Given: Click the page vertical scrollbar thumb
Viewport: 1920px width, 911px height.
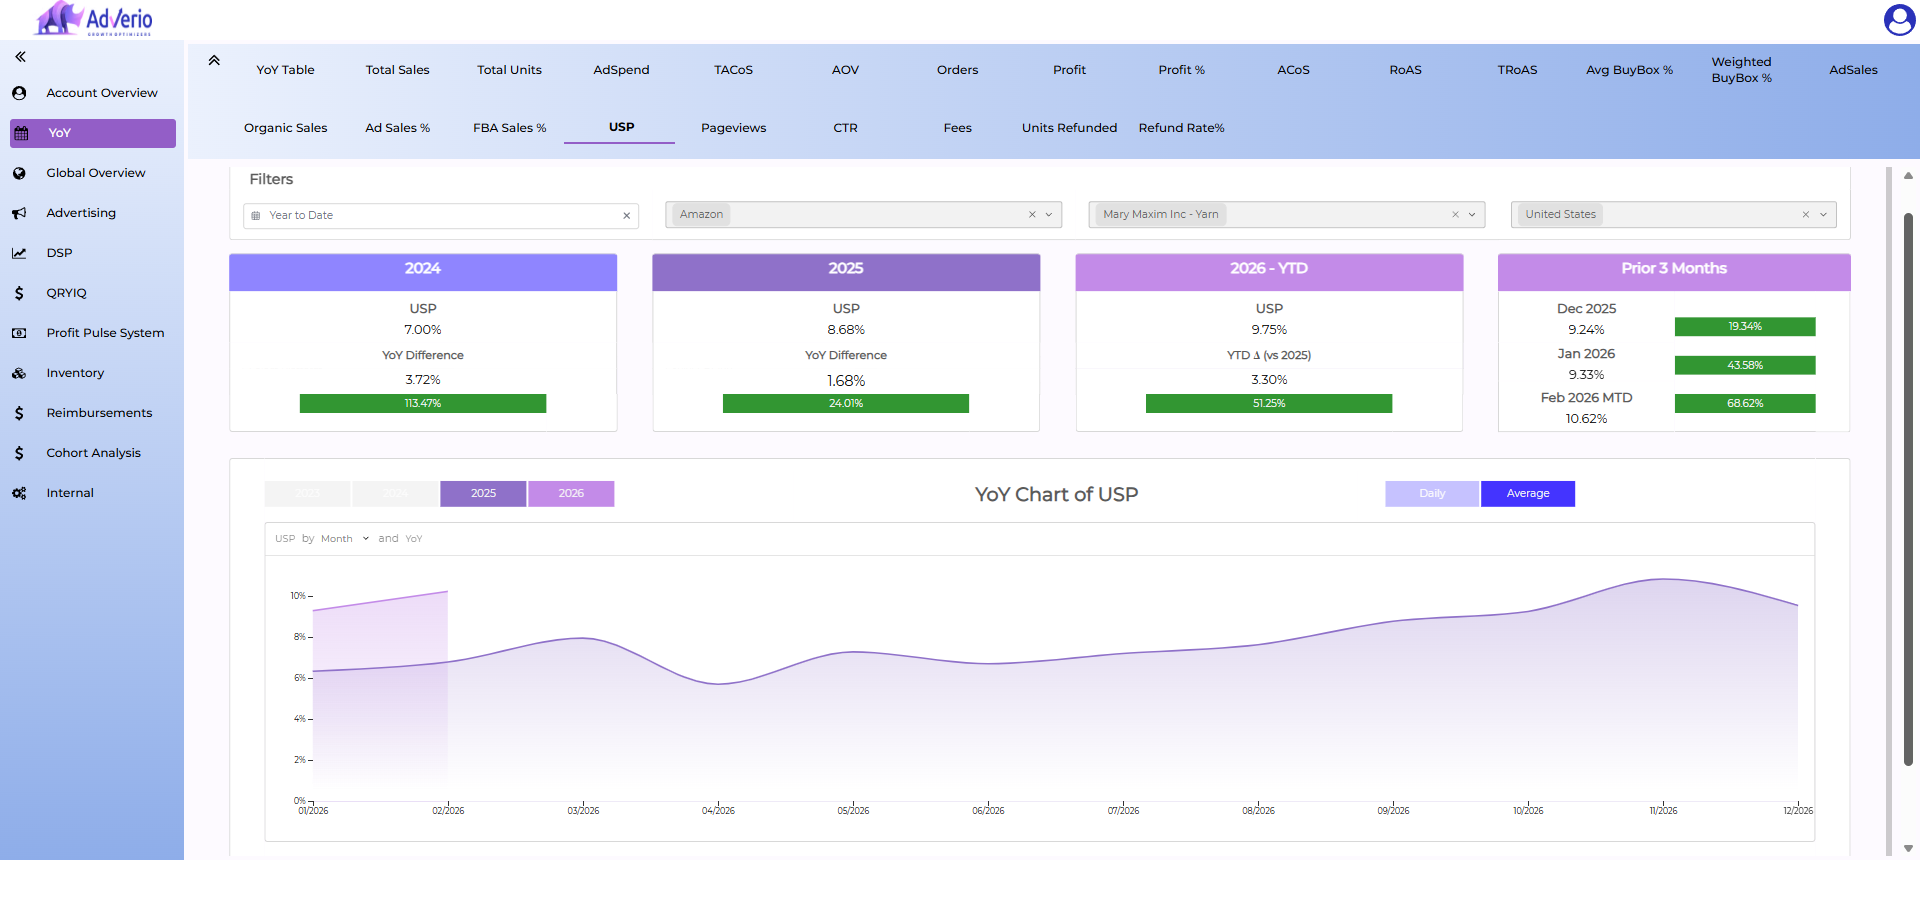Looking at the screenshot, I should [x=1908, y=490].
